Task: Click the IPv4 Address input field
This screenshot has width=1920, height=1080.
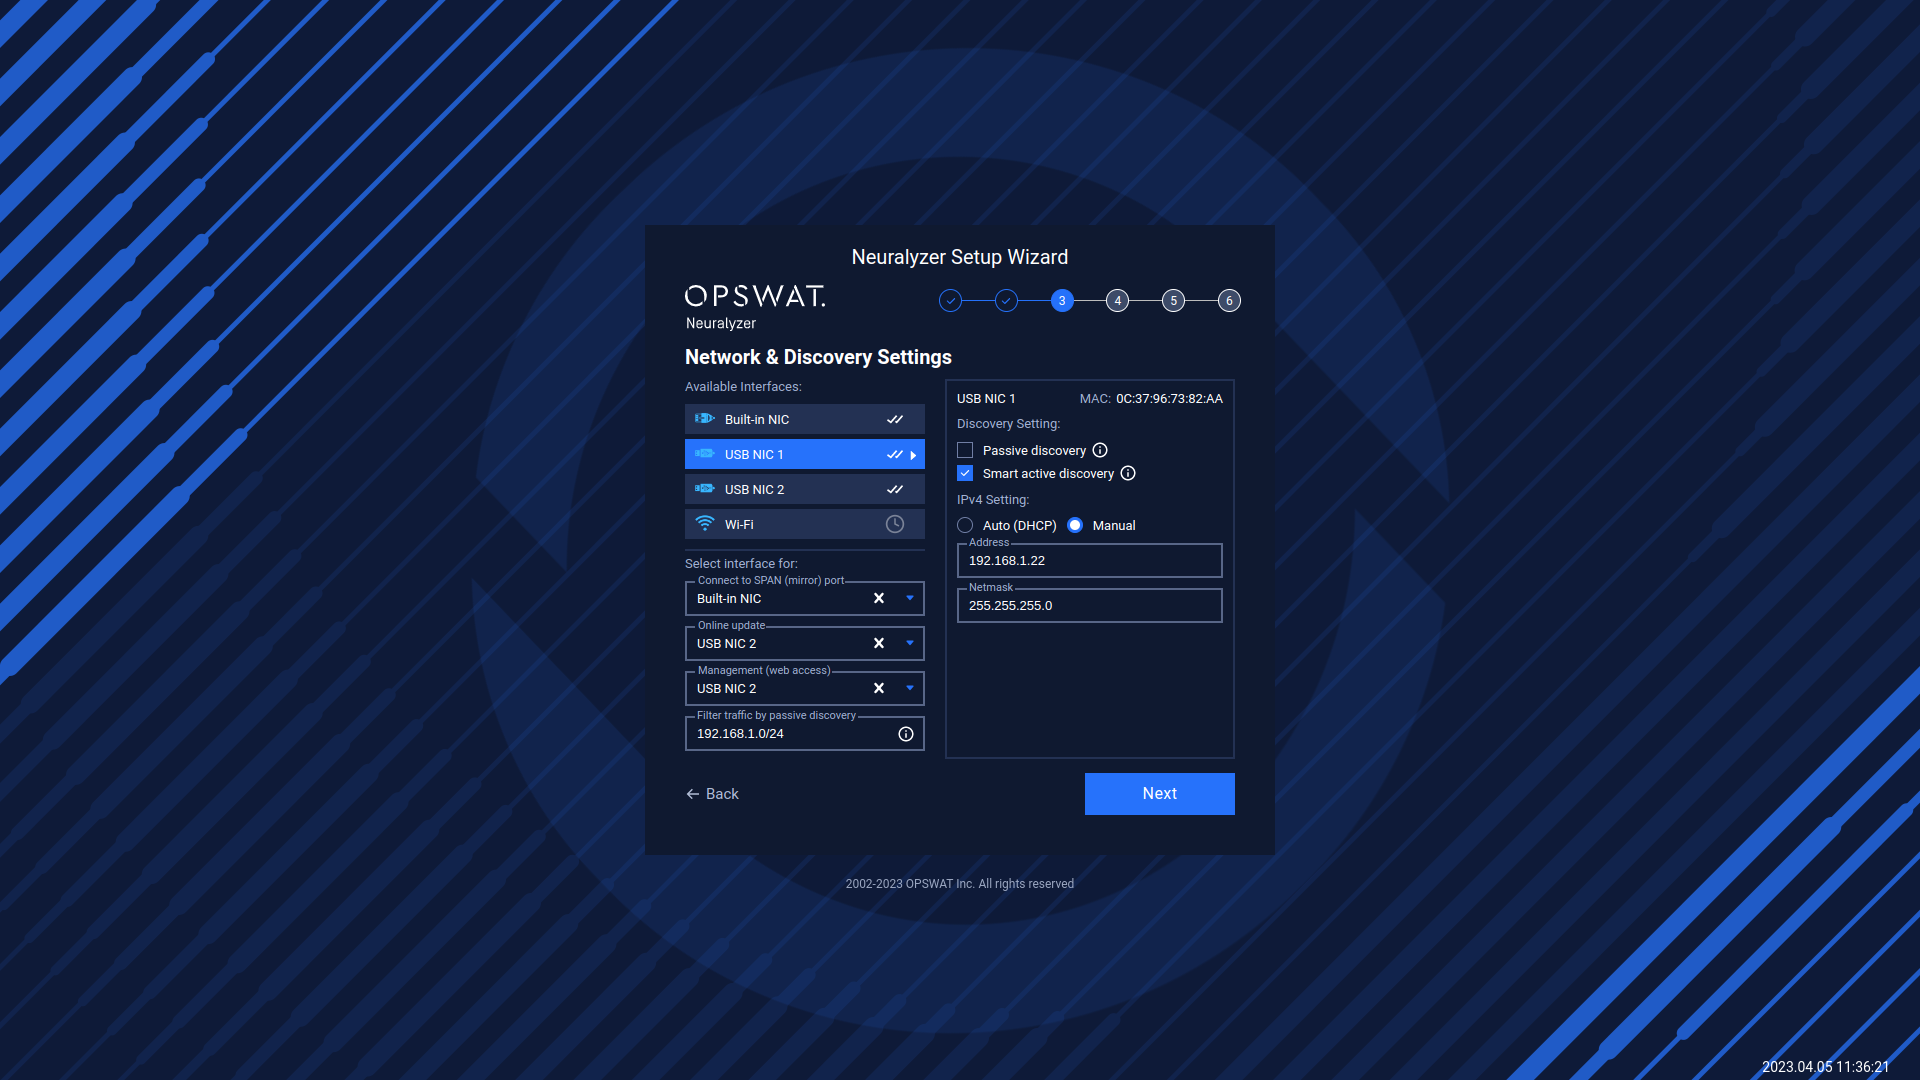Action: click(x=1090, y=560)
